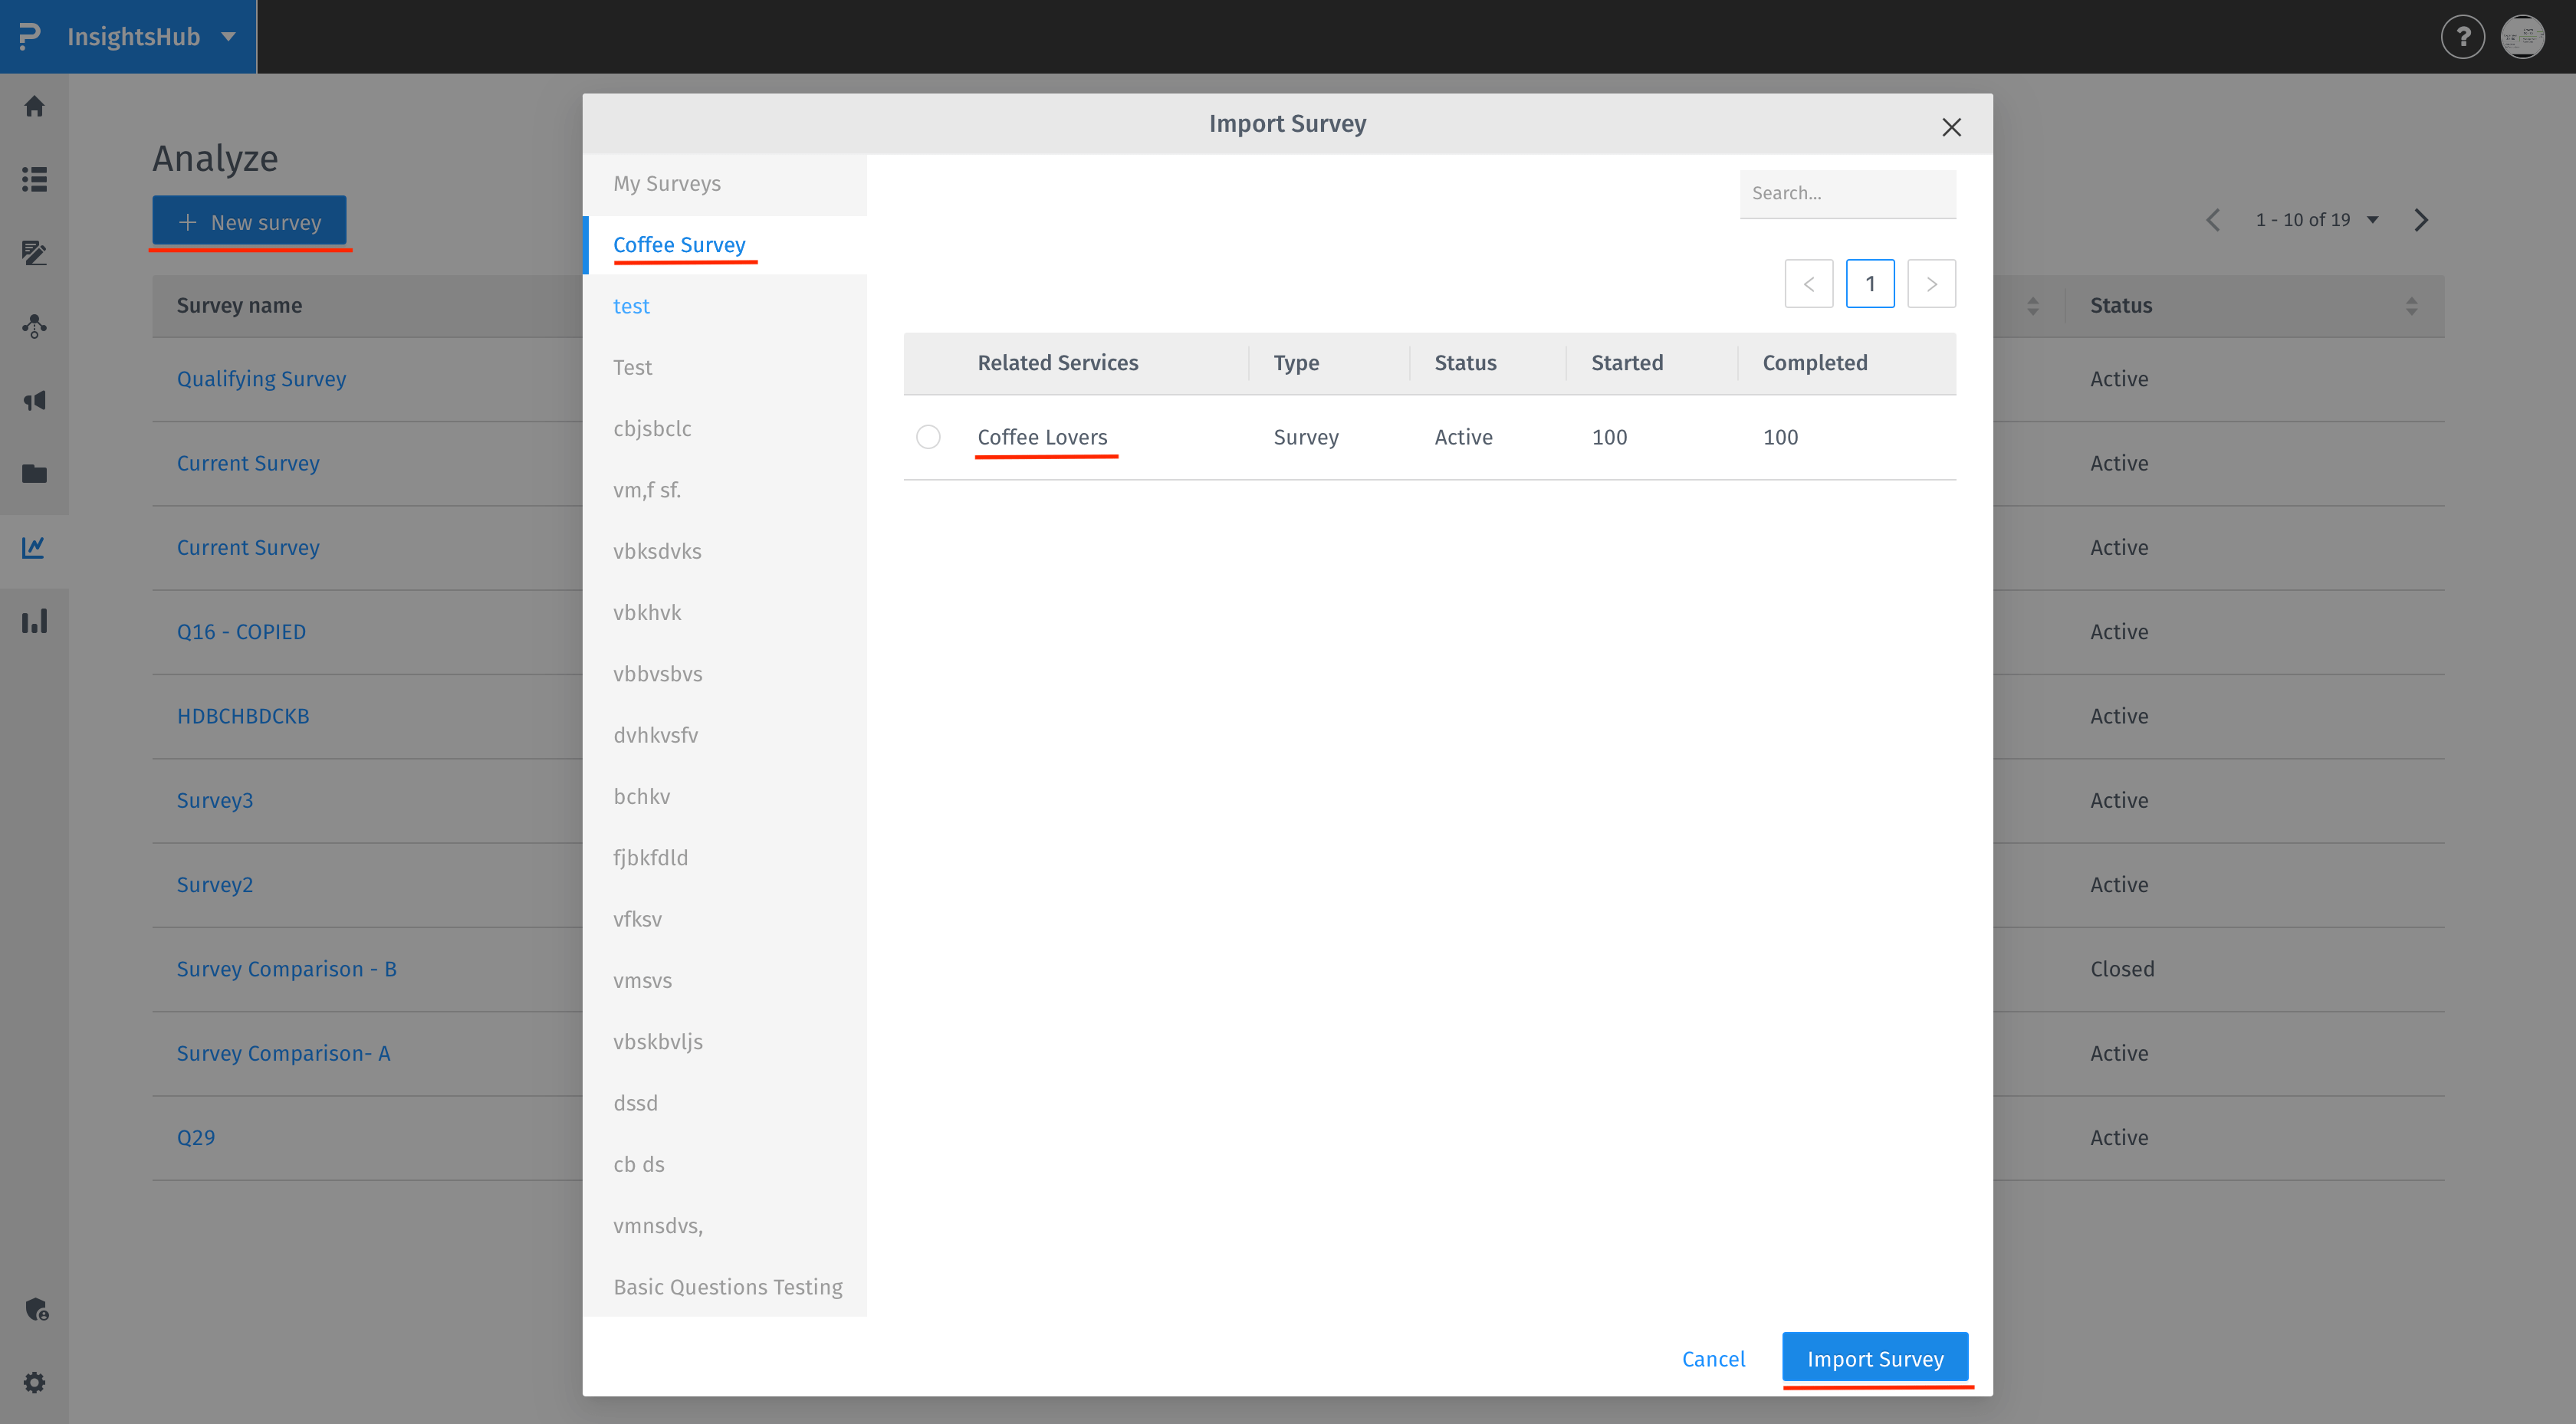Select the survey editor pencil icon
Screen dimensions: 2576x1424
click(34, 253)
